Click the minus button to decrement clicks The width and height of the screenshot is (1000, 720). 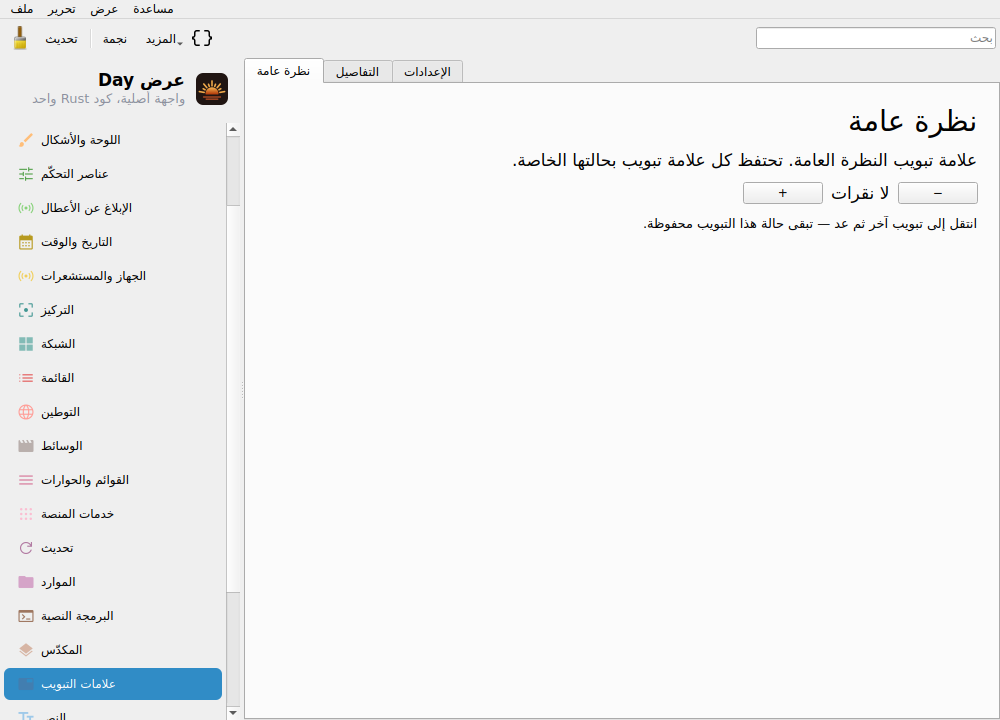pos(938,193)
